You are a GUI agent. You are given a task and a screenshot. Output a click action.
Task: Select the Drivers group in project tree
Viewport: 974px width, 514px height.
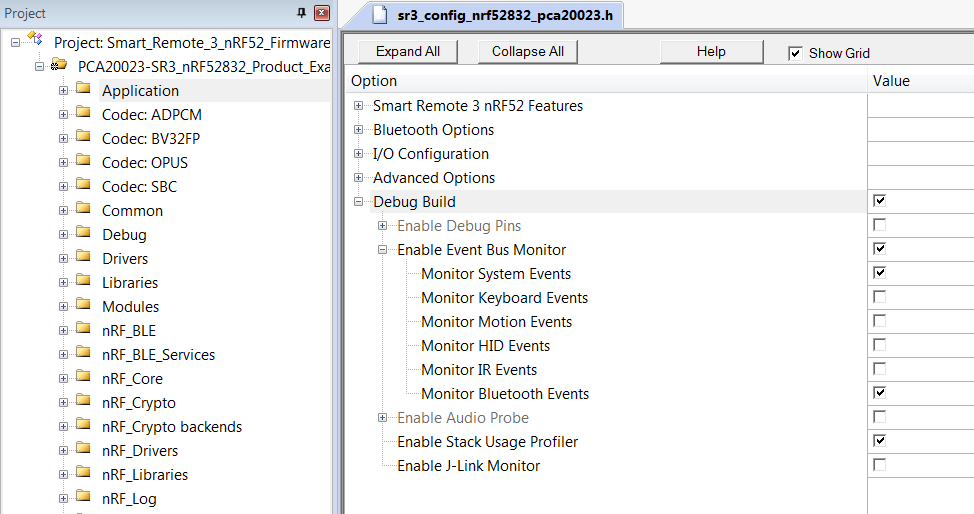coord(125,259)
